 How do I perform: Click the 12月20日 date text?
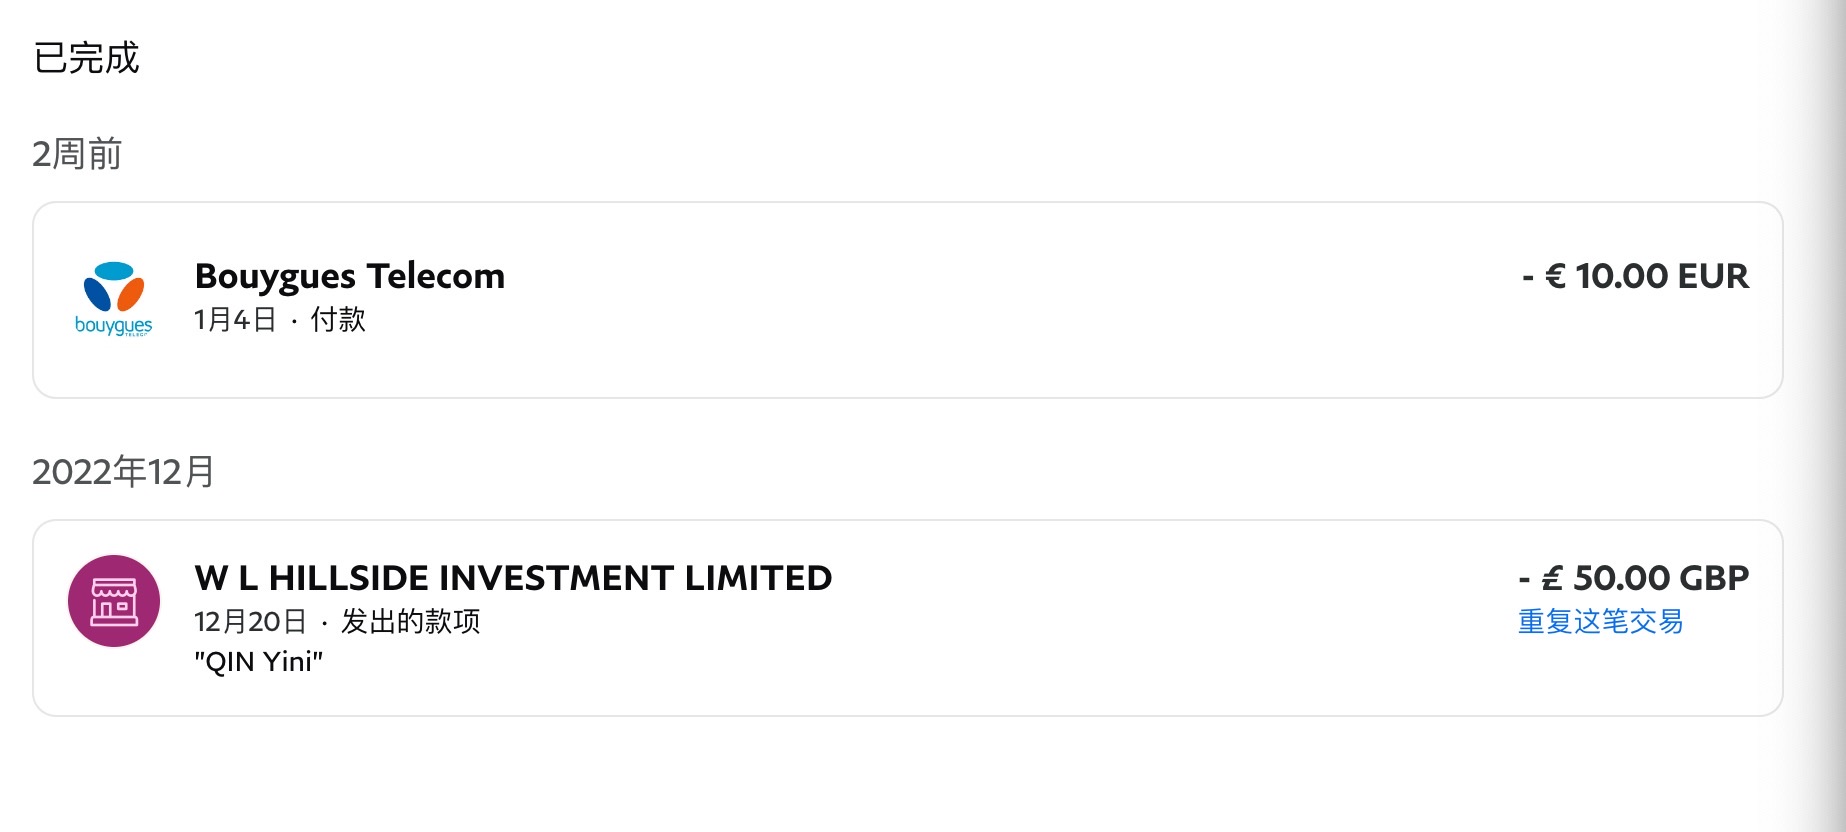pos(250,622)
